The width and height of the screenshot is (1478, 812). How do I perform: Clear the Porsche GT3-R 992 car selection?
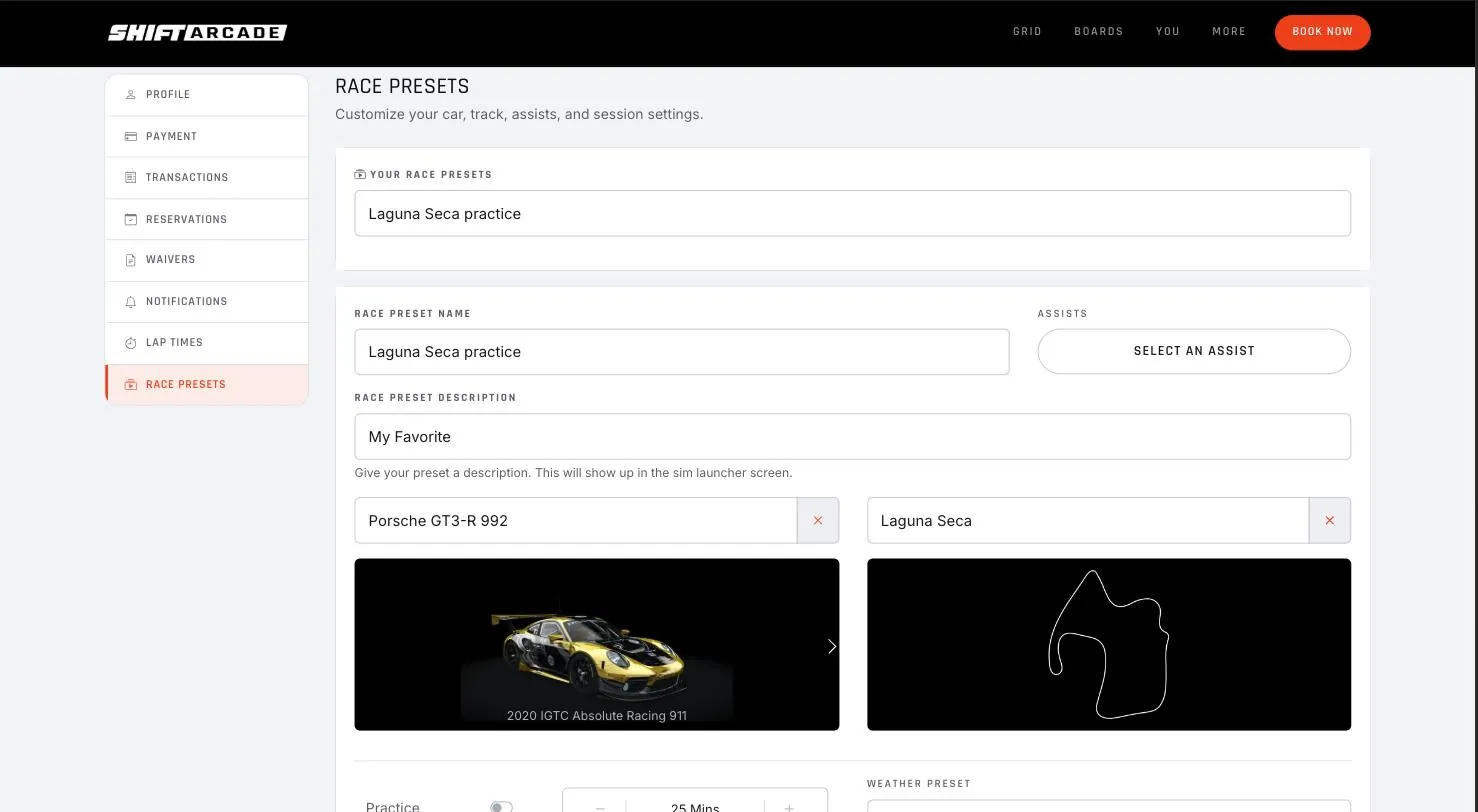click(818, 520)
